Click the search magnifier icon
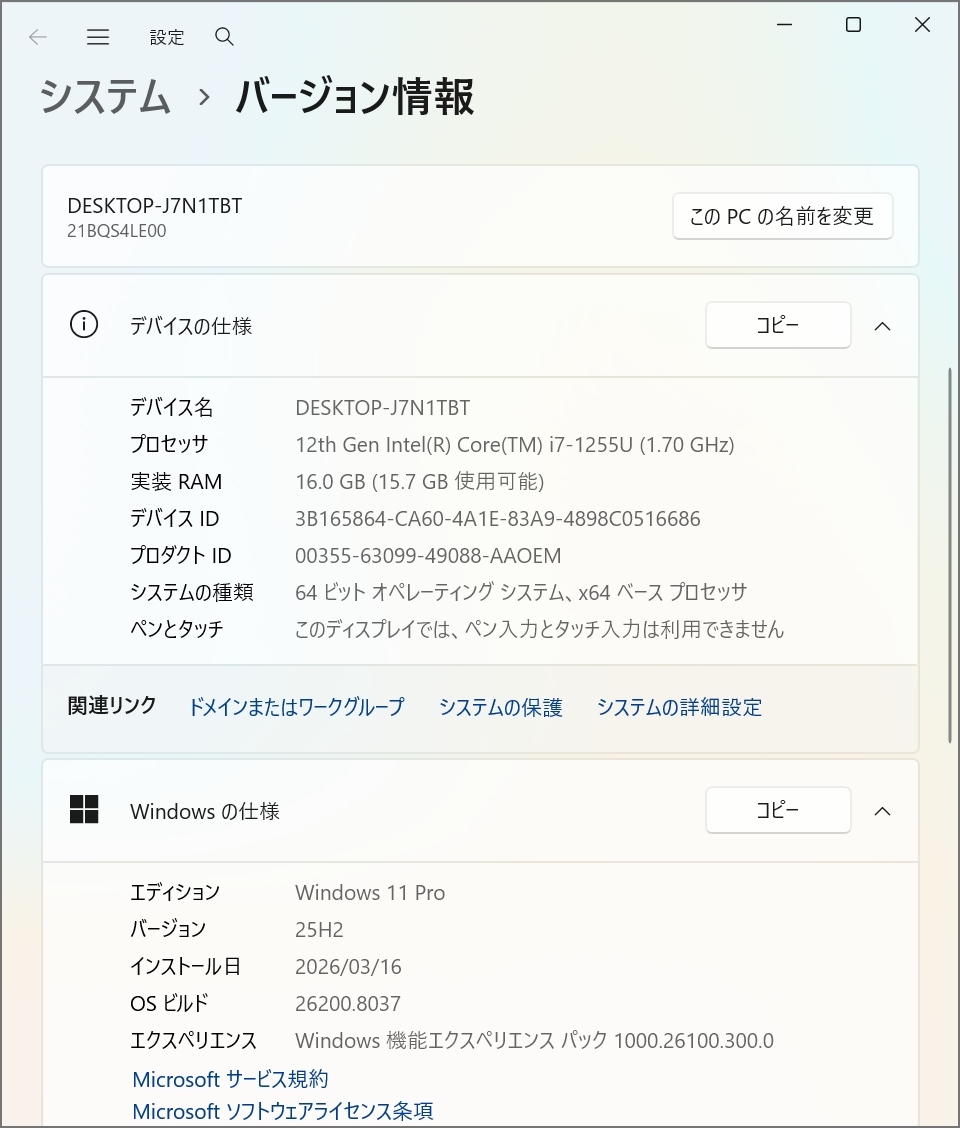This screenshot has width=960, height=1128. tap(224, 37)
